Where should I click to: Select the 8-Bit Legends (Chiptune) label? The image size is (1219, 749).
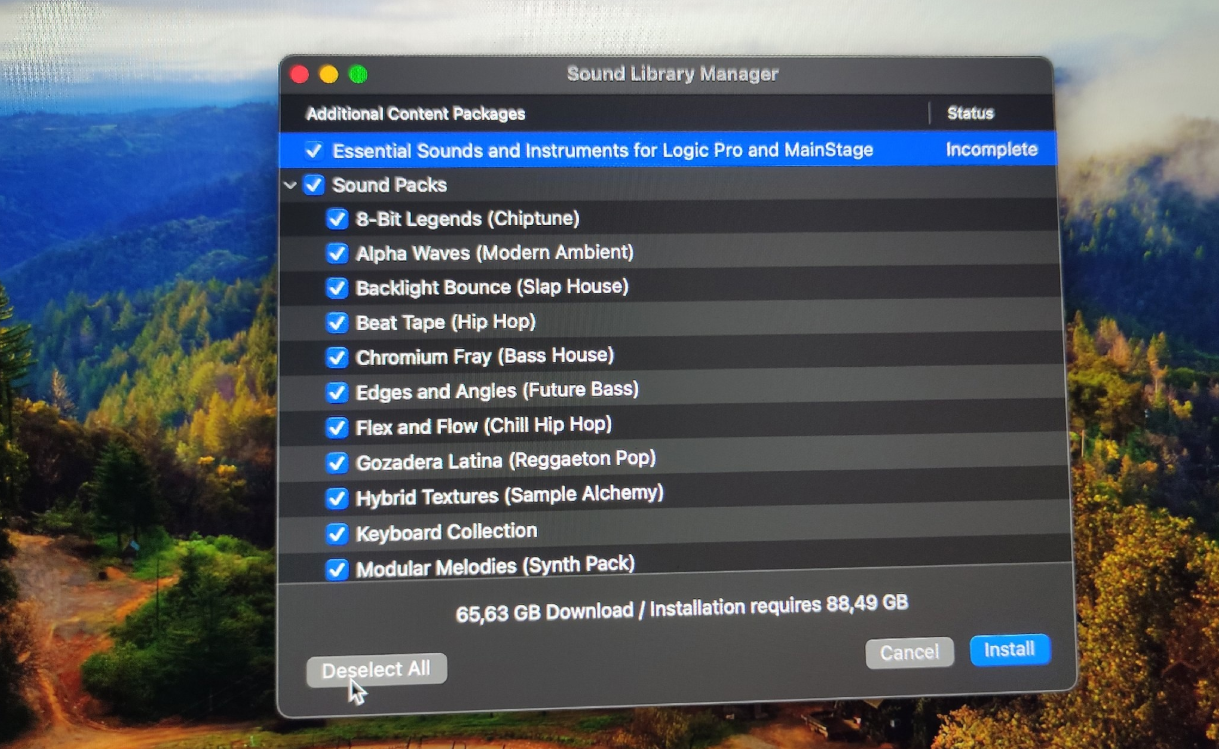pos(467,219)
